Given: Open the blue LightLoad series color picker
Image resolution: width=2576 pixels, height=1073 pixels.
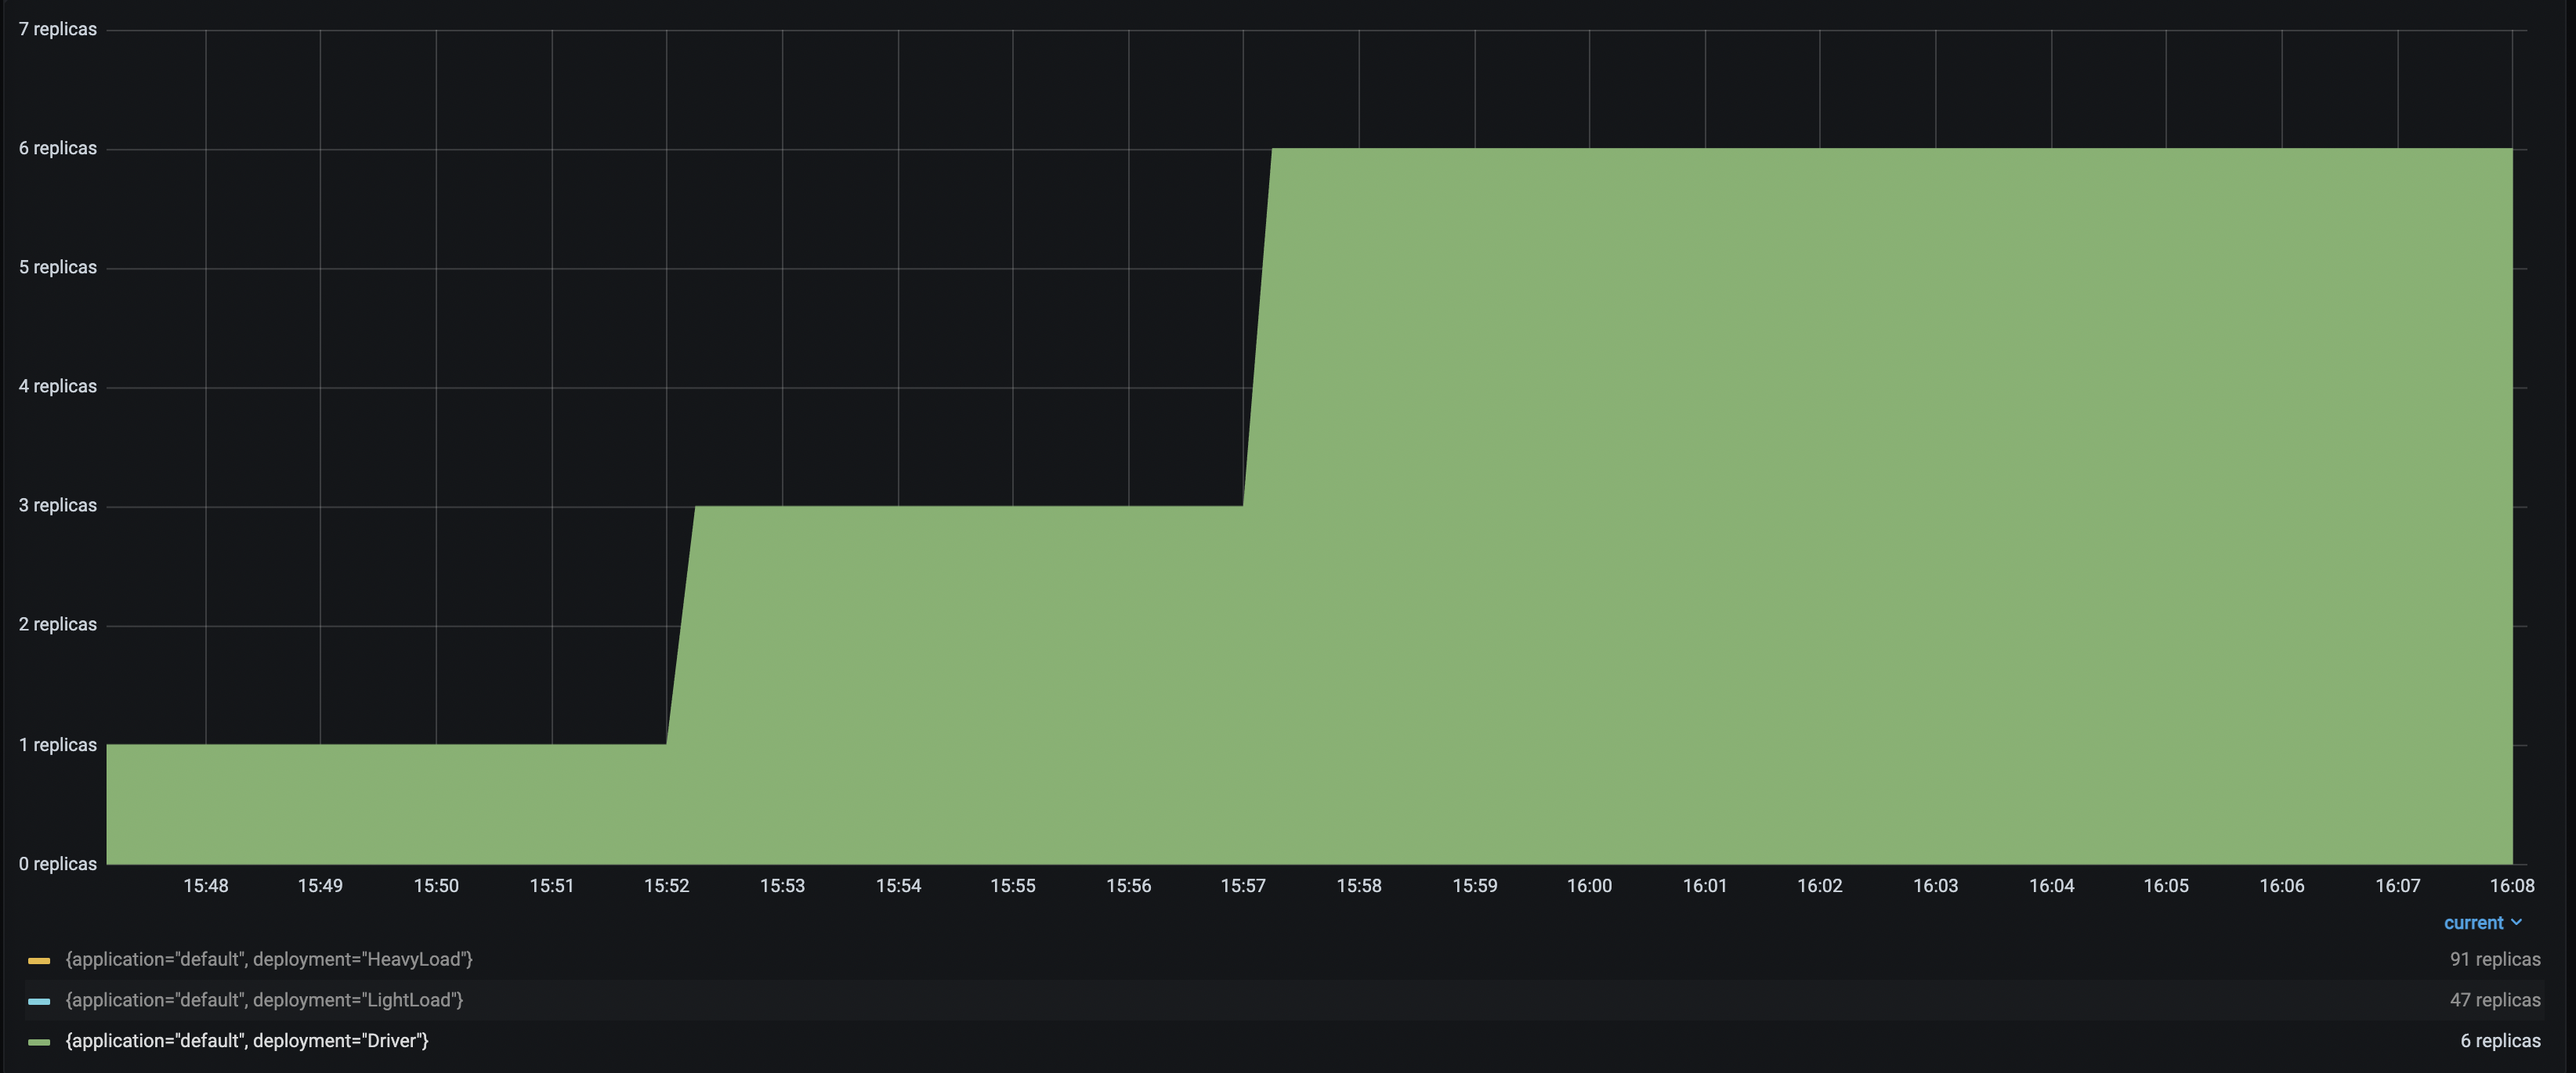Looking at the screenshot, I should (x=39, y=1001).
